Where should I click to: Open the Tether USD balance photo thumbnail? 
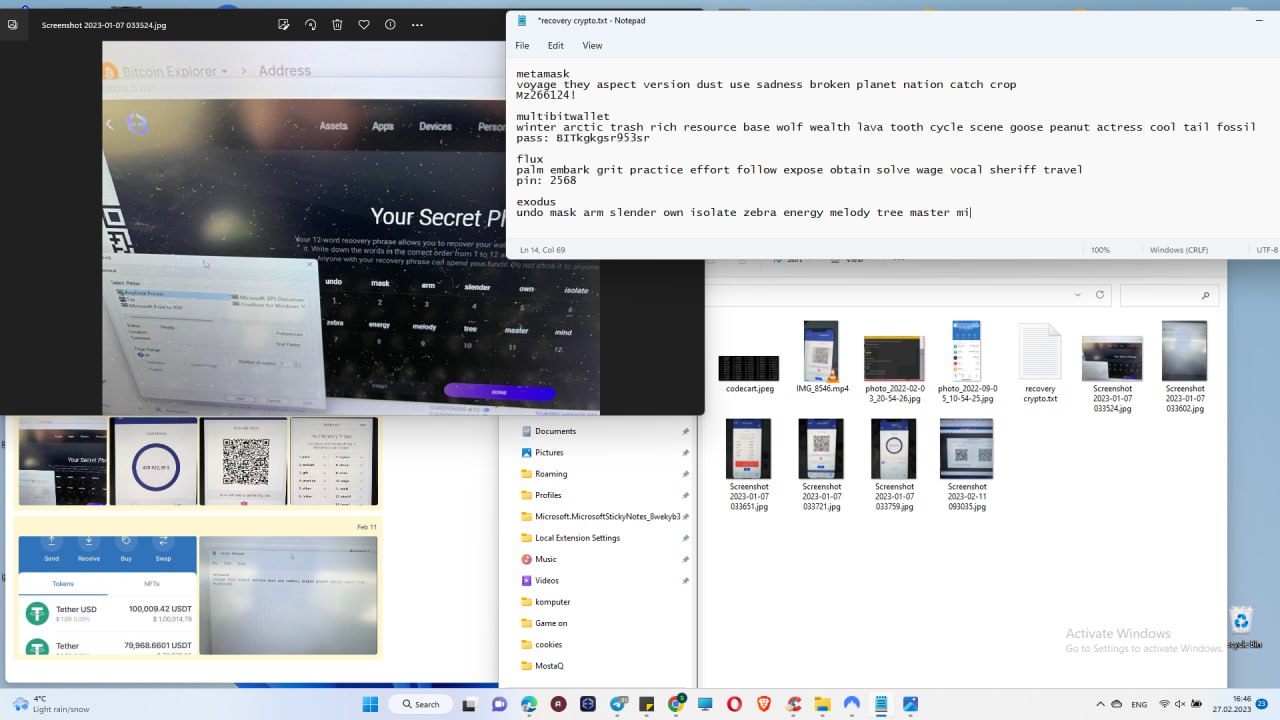[107, 595]
